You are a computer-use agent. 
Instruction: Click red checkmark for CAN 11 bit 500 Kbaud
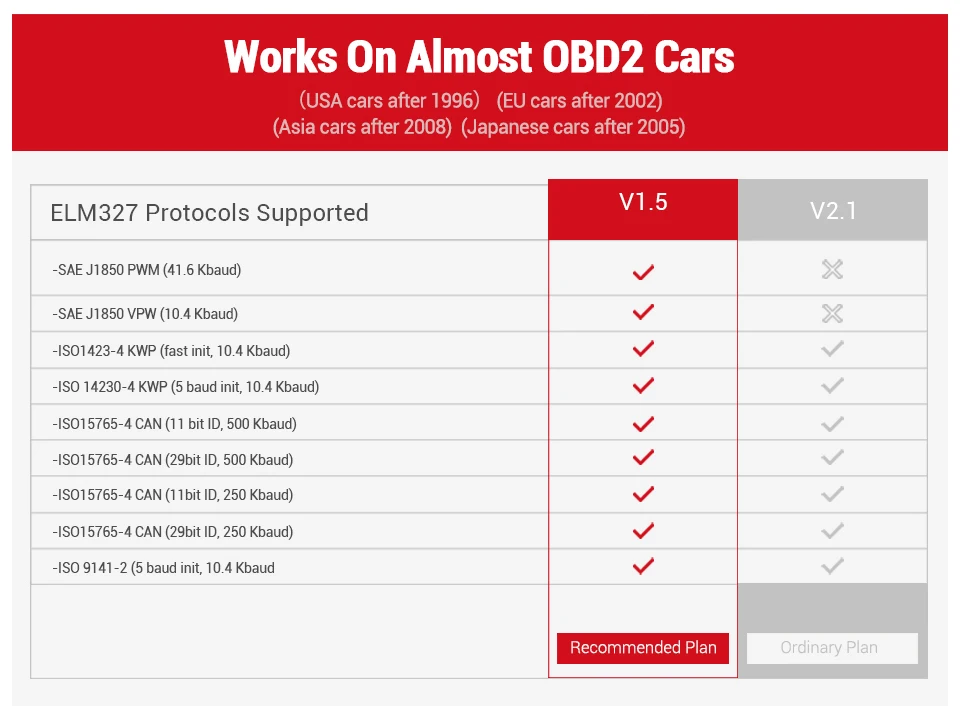[643, 424]
